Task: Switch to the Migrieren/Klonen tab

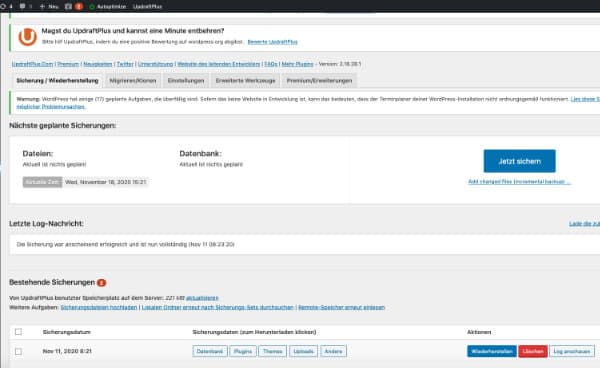Action: (133, 81)
